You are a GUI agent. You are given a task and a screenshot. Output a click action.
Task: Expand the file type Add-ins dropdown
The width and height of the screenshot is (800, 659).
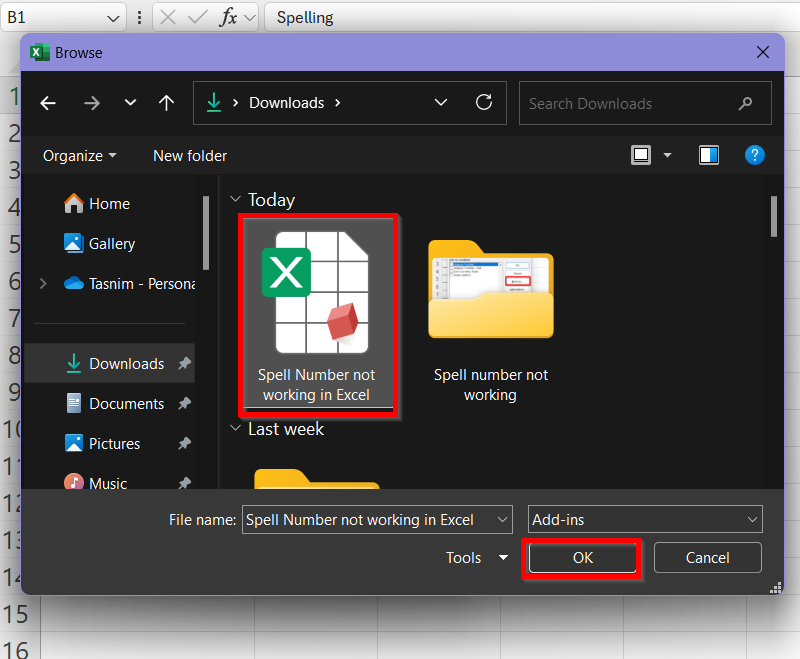tap(752, 519)
